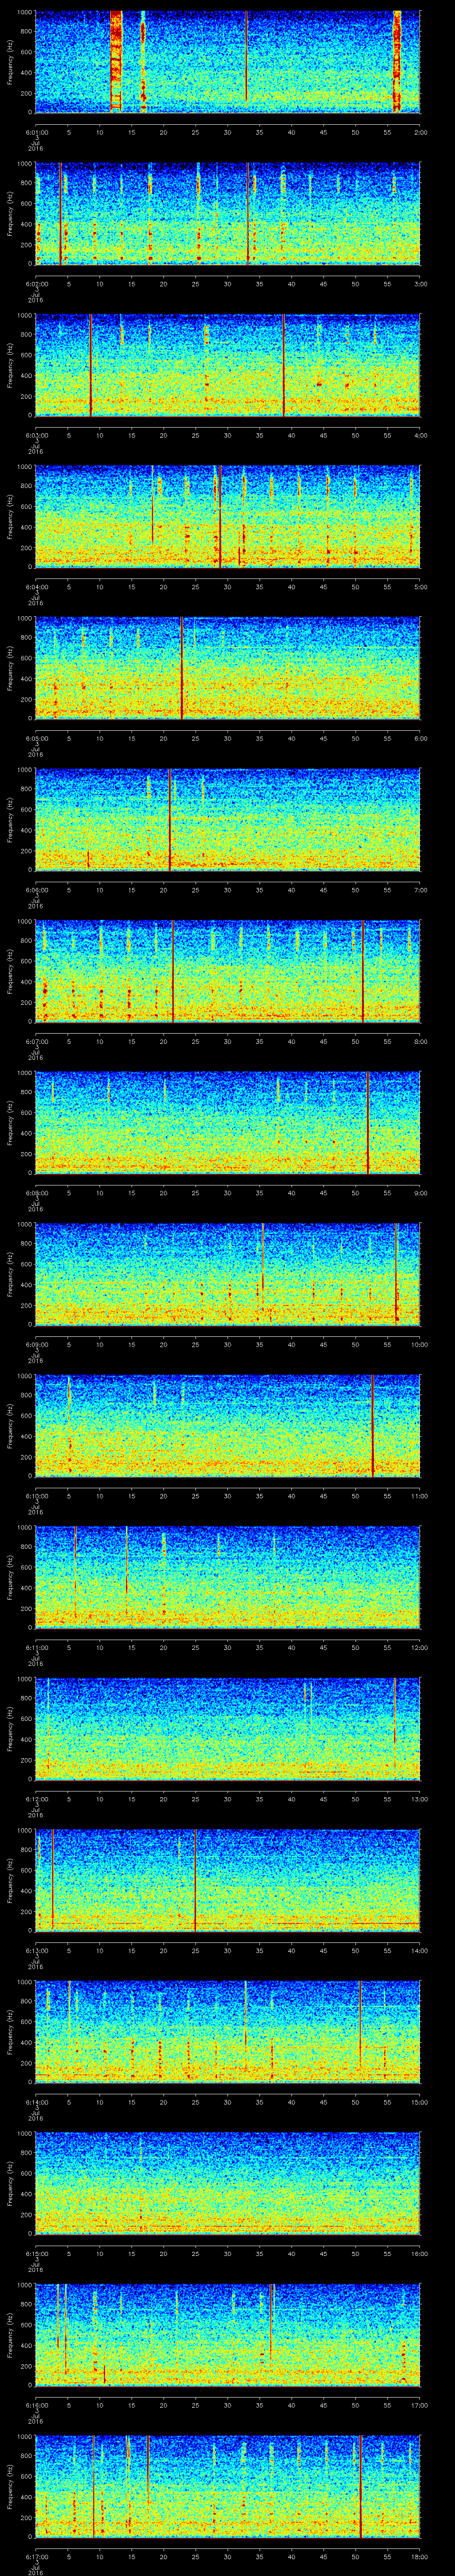Select the 6:12:00 time axis label
The width and height of the screenshot is (455, 2576).
[x=36, y=1798]
